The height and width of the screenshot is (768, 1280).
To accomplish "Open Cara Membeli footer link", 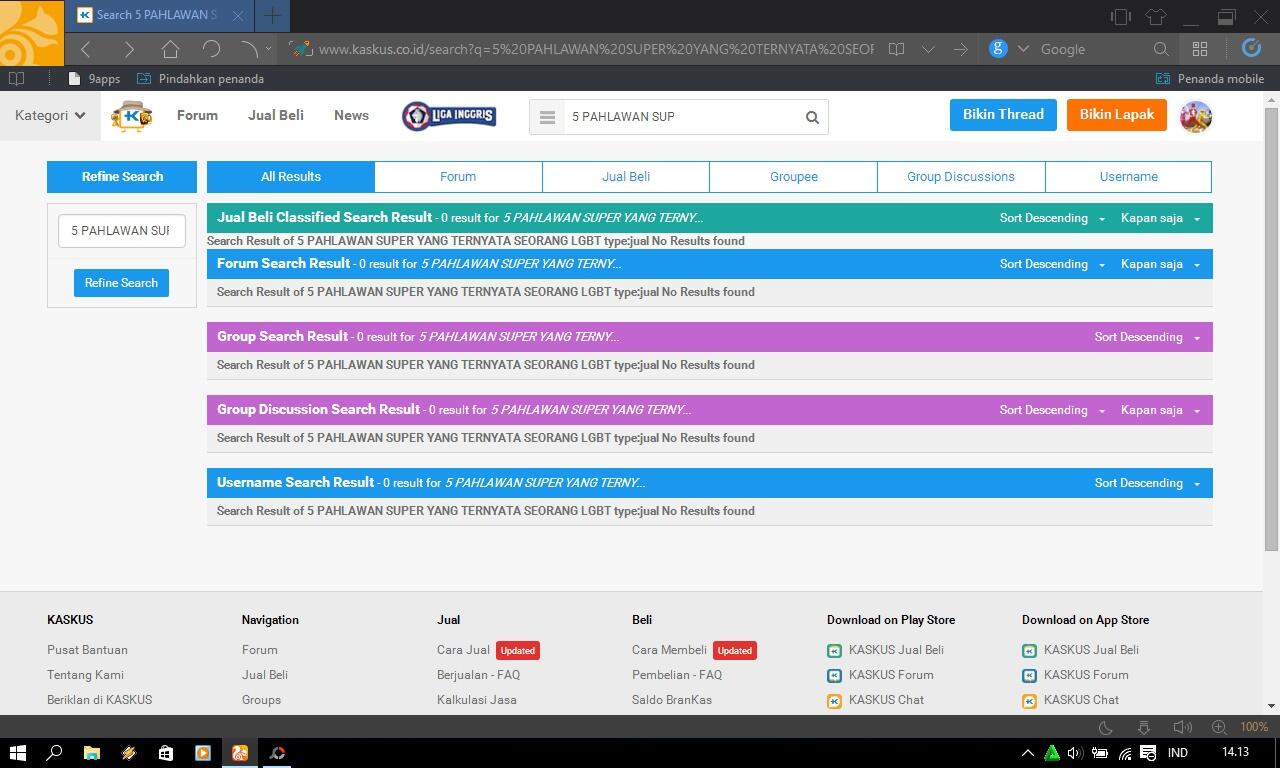I will click(x=669, y=650).
